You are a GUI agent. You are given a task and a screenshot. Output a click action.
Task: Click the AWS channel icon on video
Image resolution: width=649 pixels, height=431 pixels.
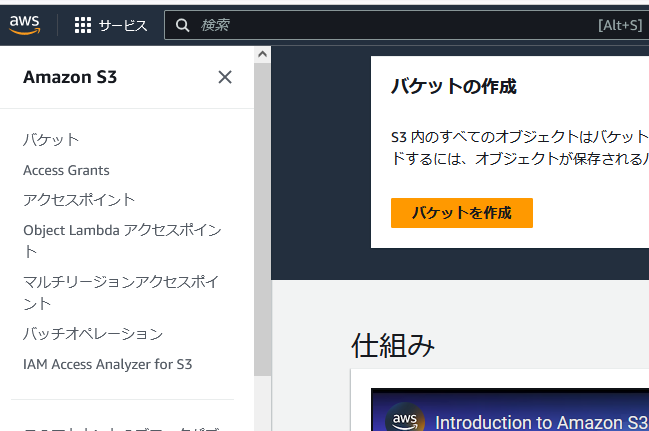tap(405, 420)
